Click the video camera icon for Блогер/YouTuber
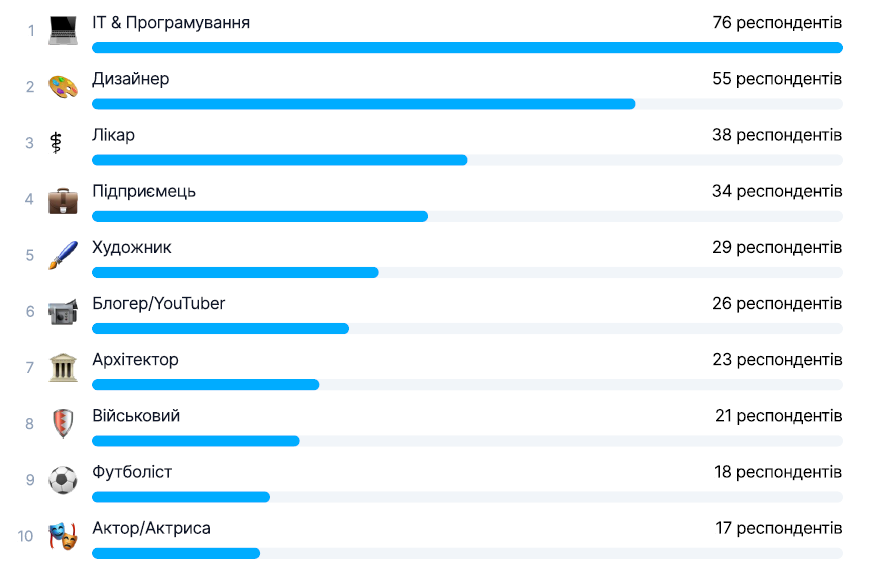The height and width of the screenshot is (574, 876). click(63, 312)
